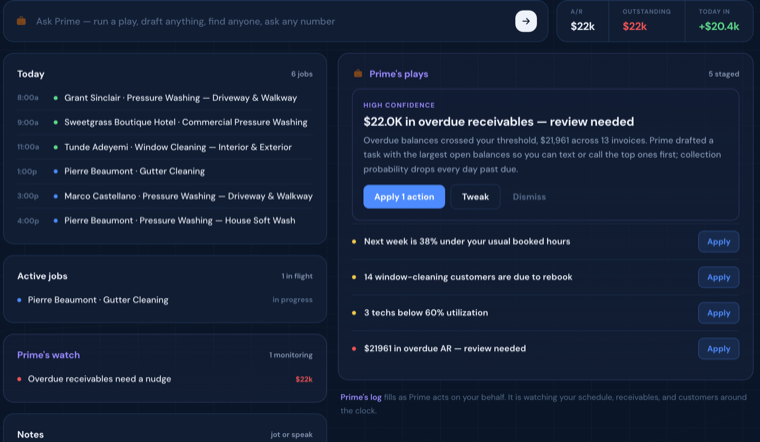The height and width of the screenshot is (442, 760).
Task: Click 14 window-cleaning customers due to rebook
Action: (x=468, y=277)
